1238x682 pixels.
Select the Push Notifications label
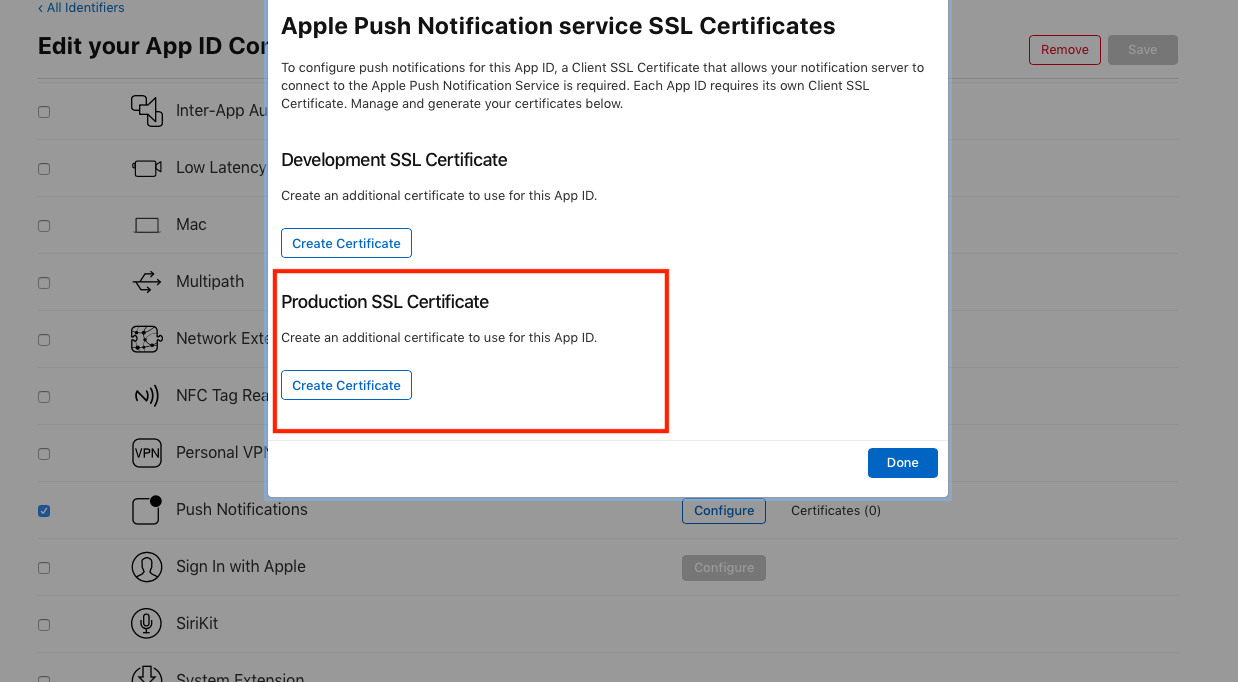click(x=242, y=509)
